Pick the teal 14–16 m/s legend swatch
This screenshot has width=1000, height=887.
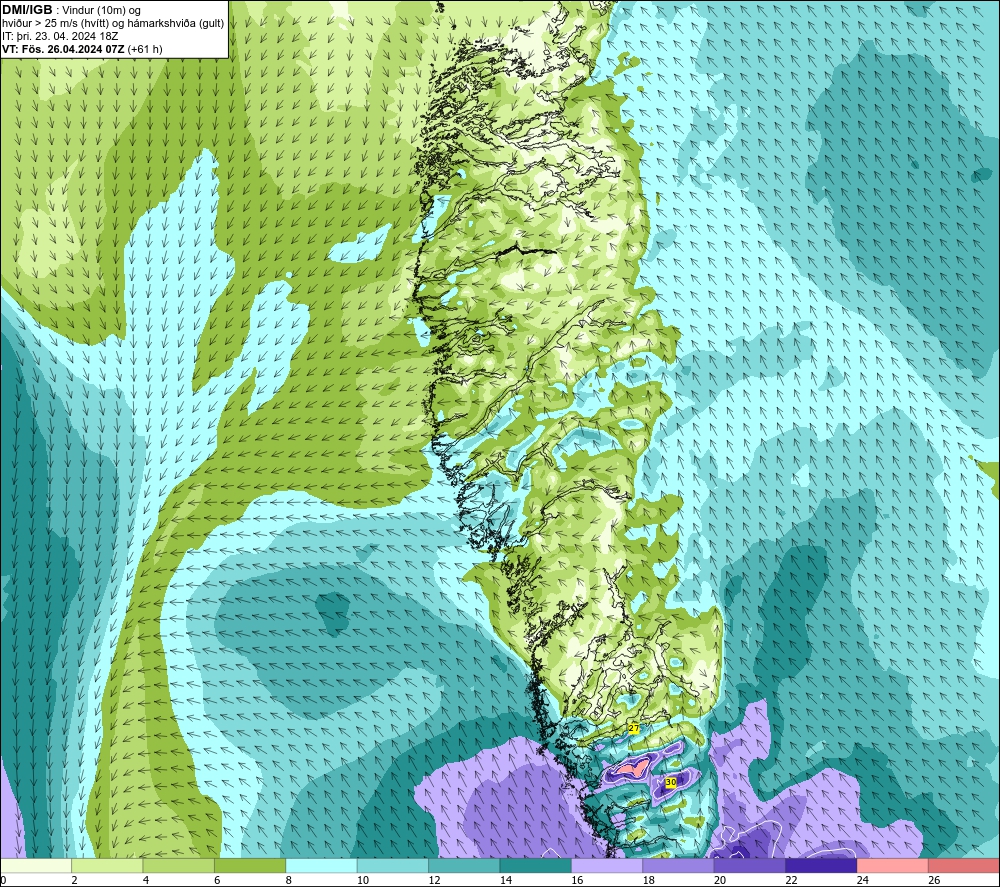tap(536, 866)
